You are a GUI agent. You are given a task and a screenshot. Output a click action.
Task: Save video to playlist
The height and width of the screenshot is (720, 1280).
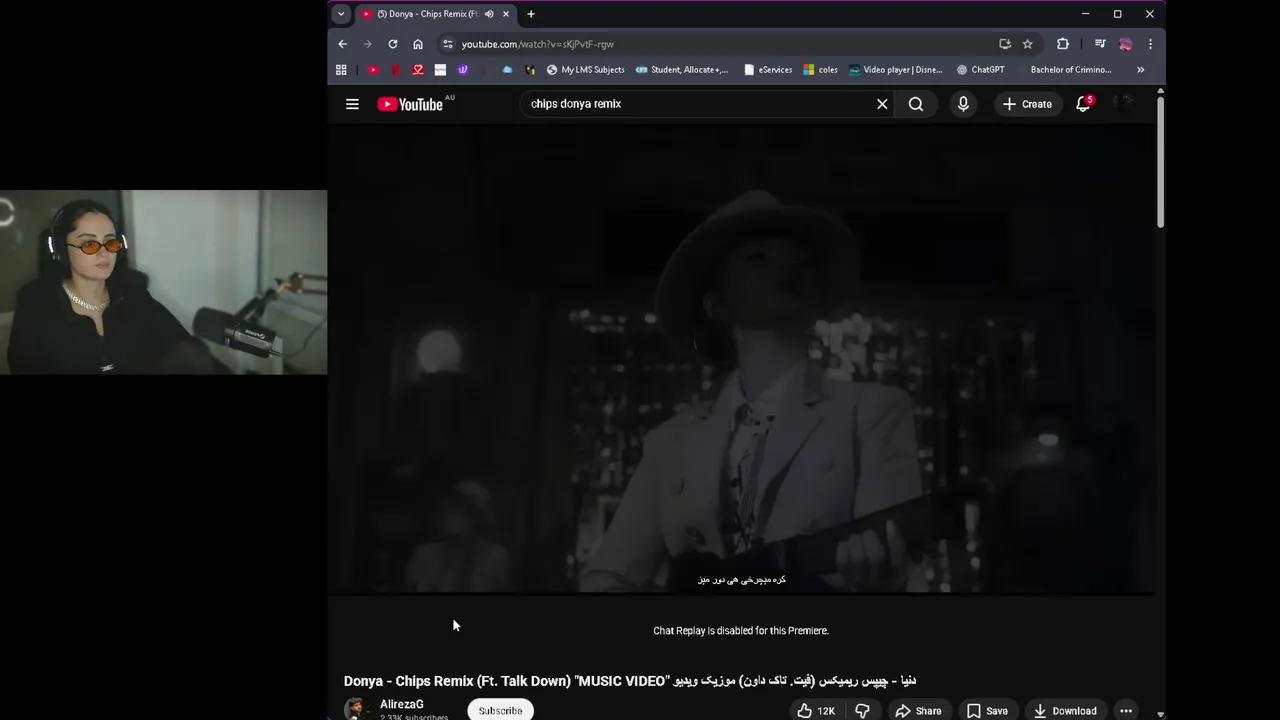pyautogui.click(x=987, y=710)
